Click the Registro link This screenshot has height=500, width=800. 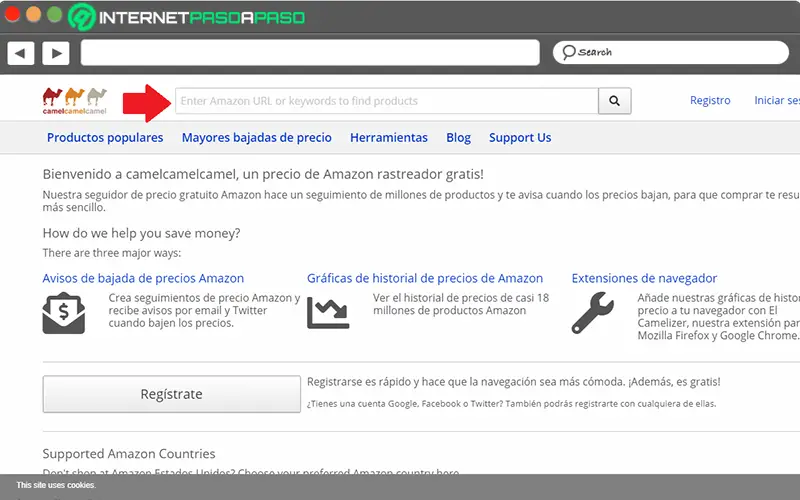[710, 101]
